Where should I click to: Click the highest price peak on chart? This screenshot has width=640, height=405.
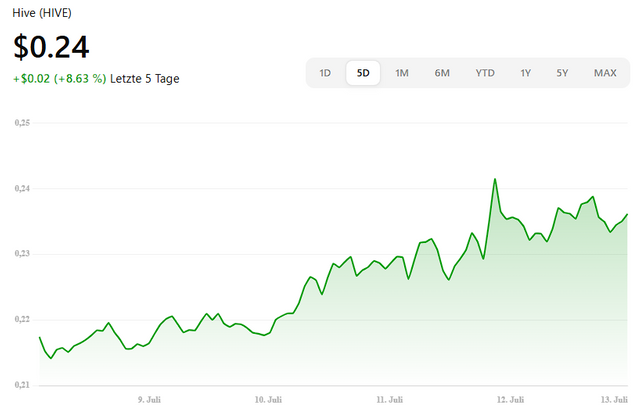[495, 179]
